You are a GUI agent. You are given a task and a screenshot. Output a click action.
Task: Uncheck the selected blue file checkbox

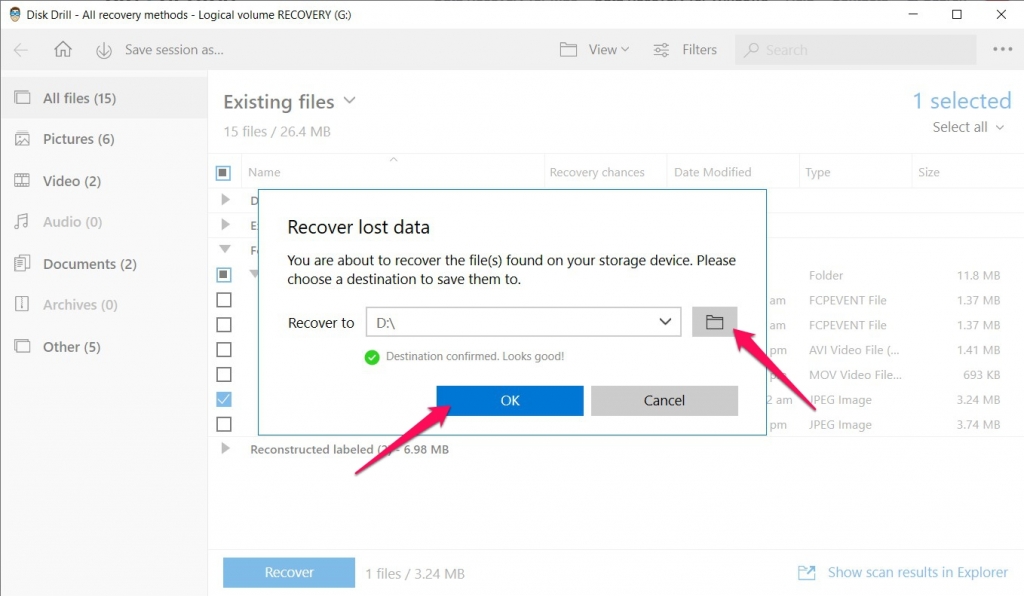tap(224, 398)
